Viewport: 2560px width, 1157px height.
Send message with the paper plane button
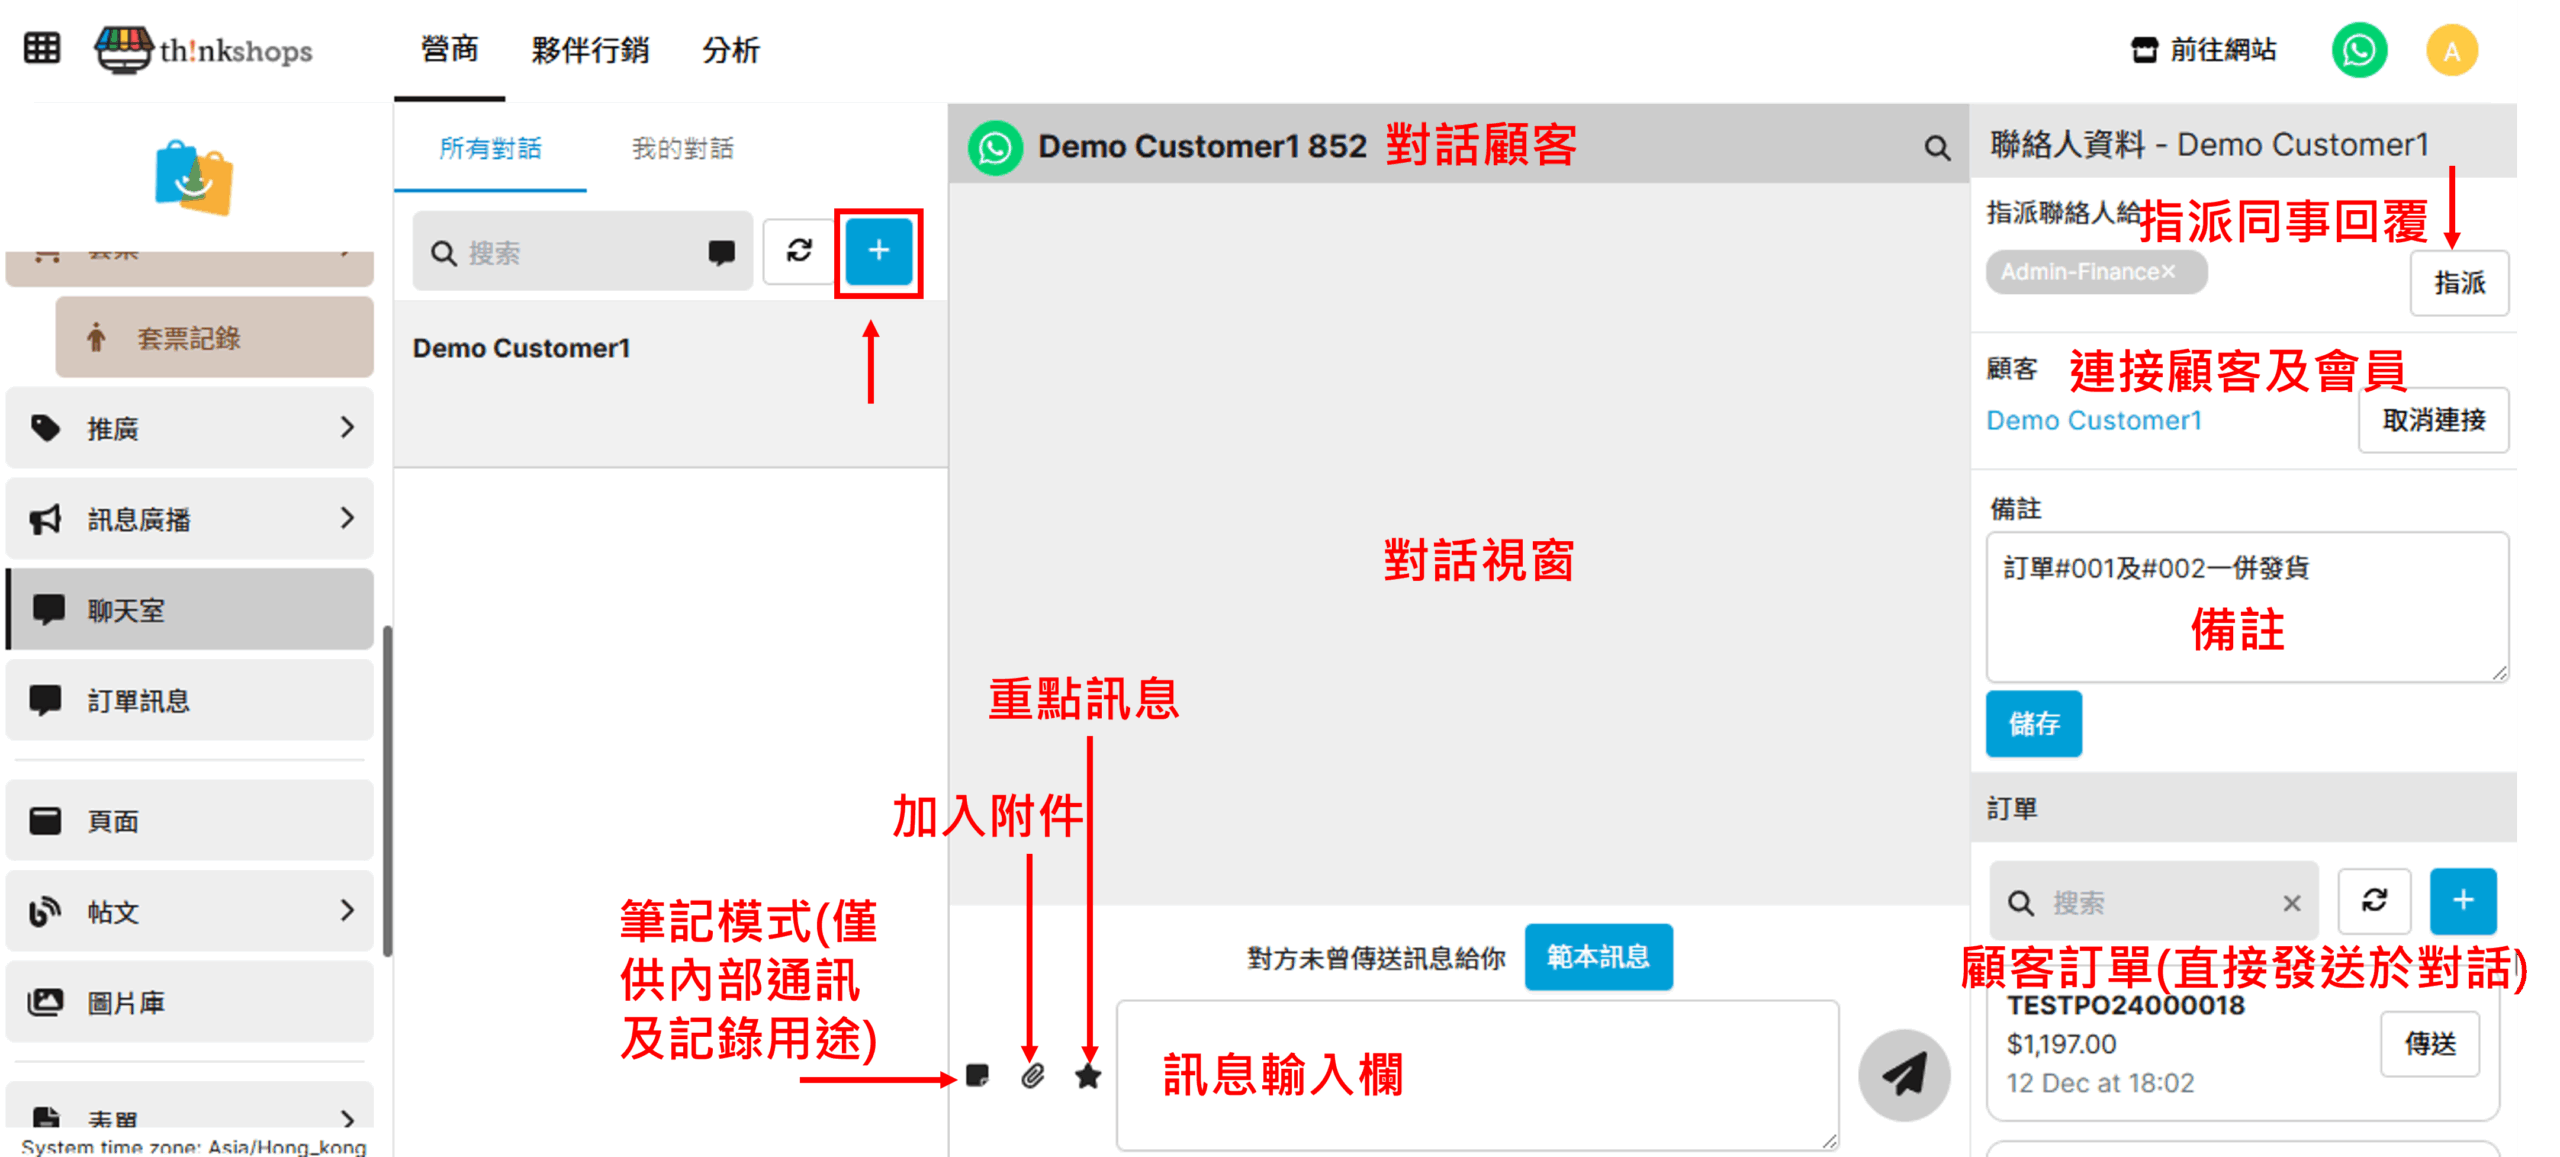[x=1904, y=1075]
